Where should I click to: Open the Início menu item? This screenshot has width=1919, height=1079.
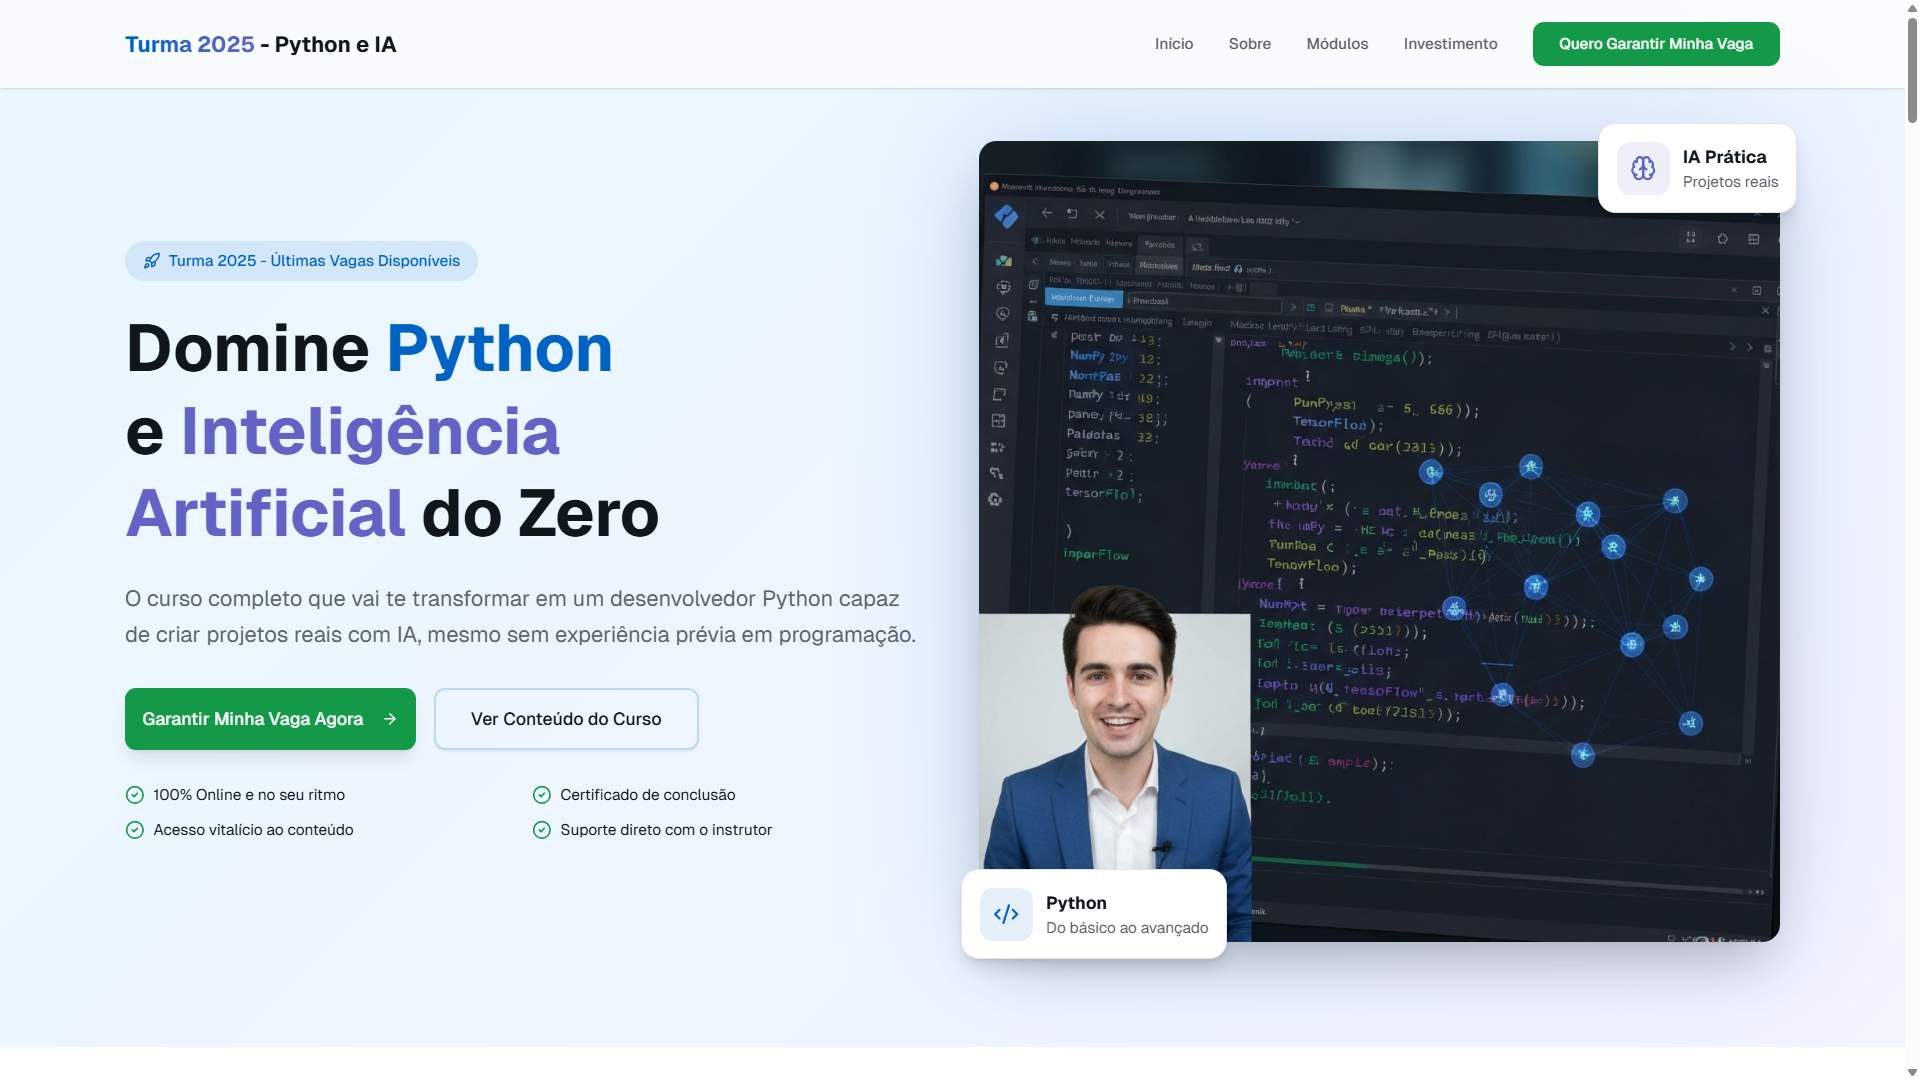pyautogui.click(x=1173, y=43)
